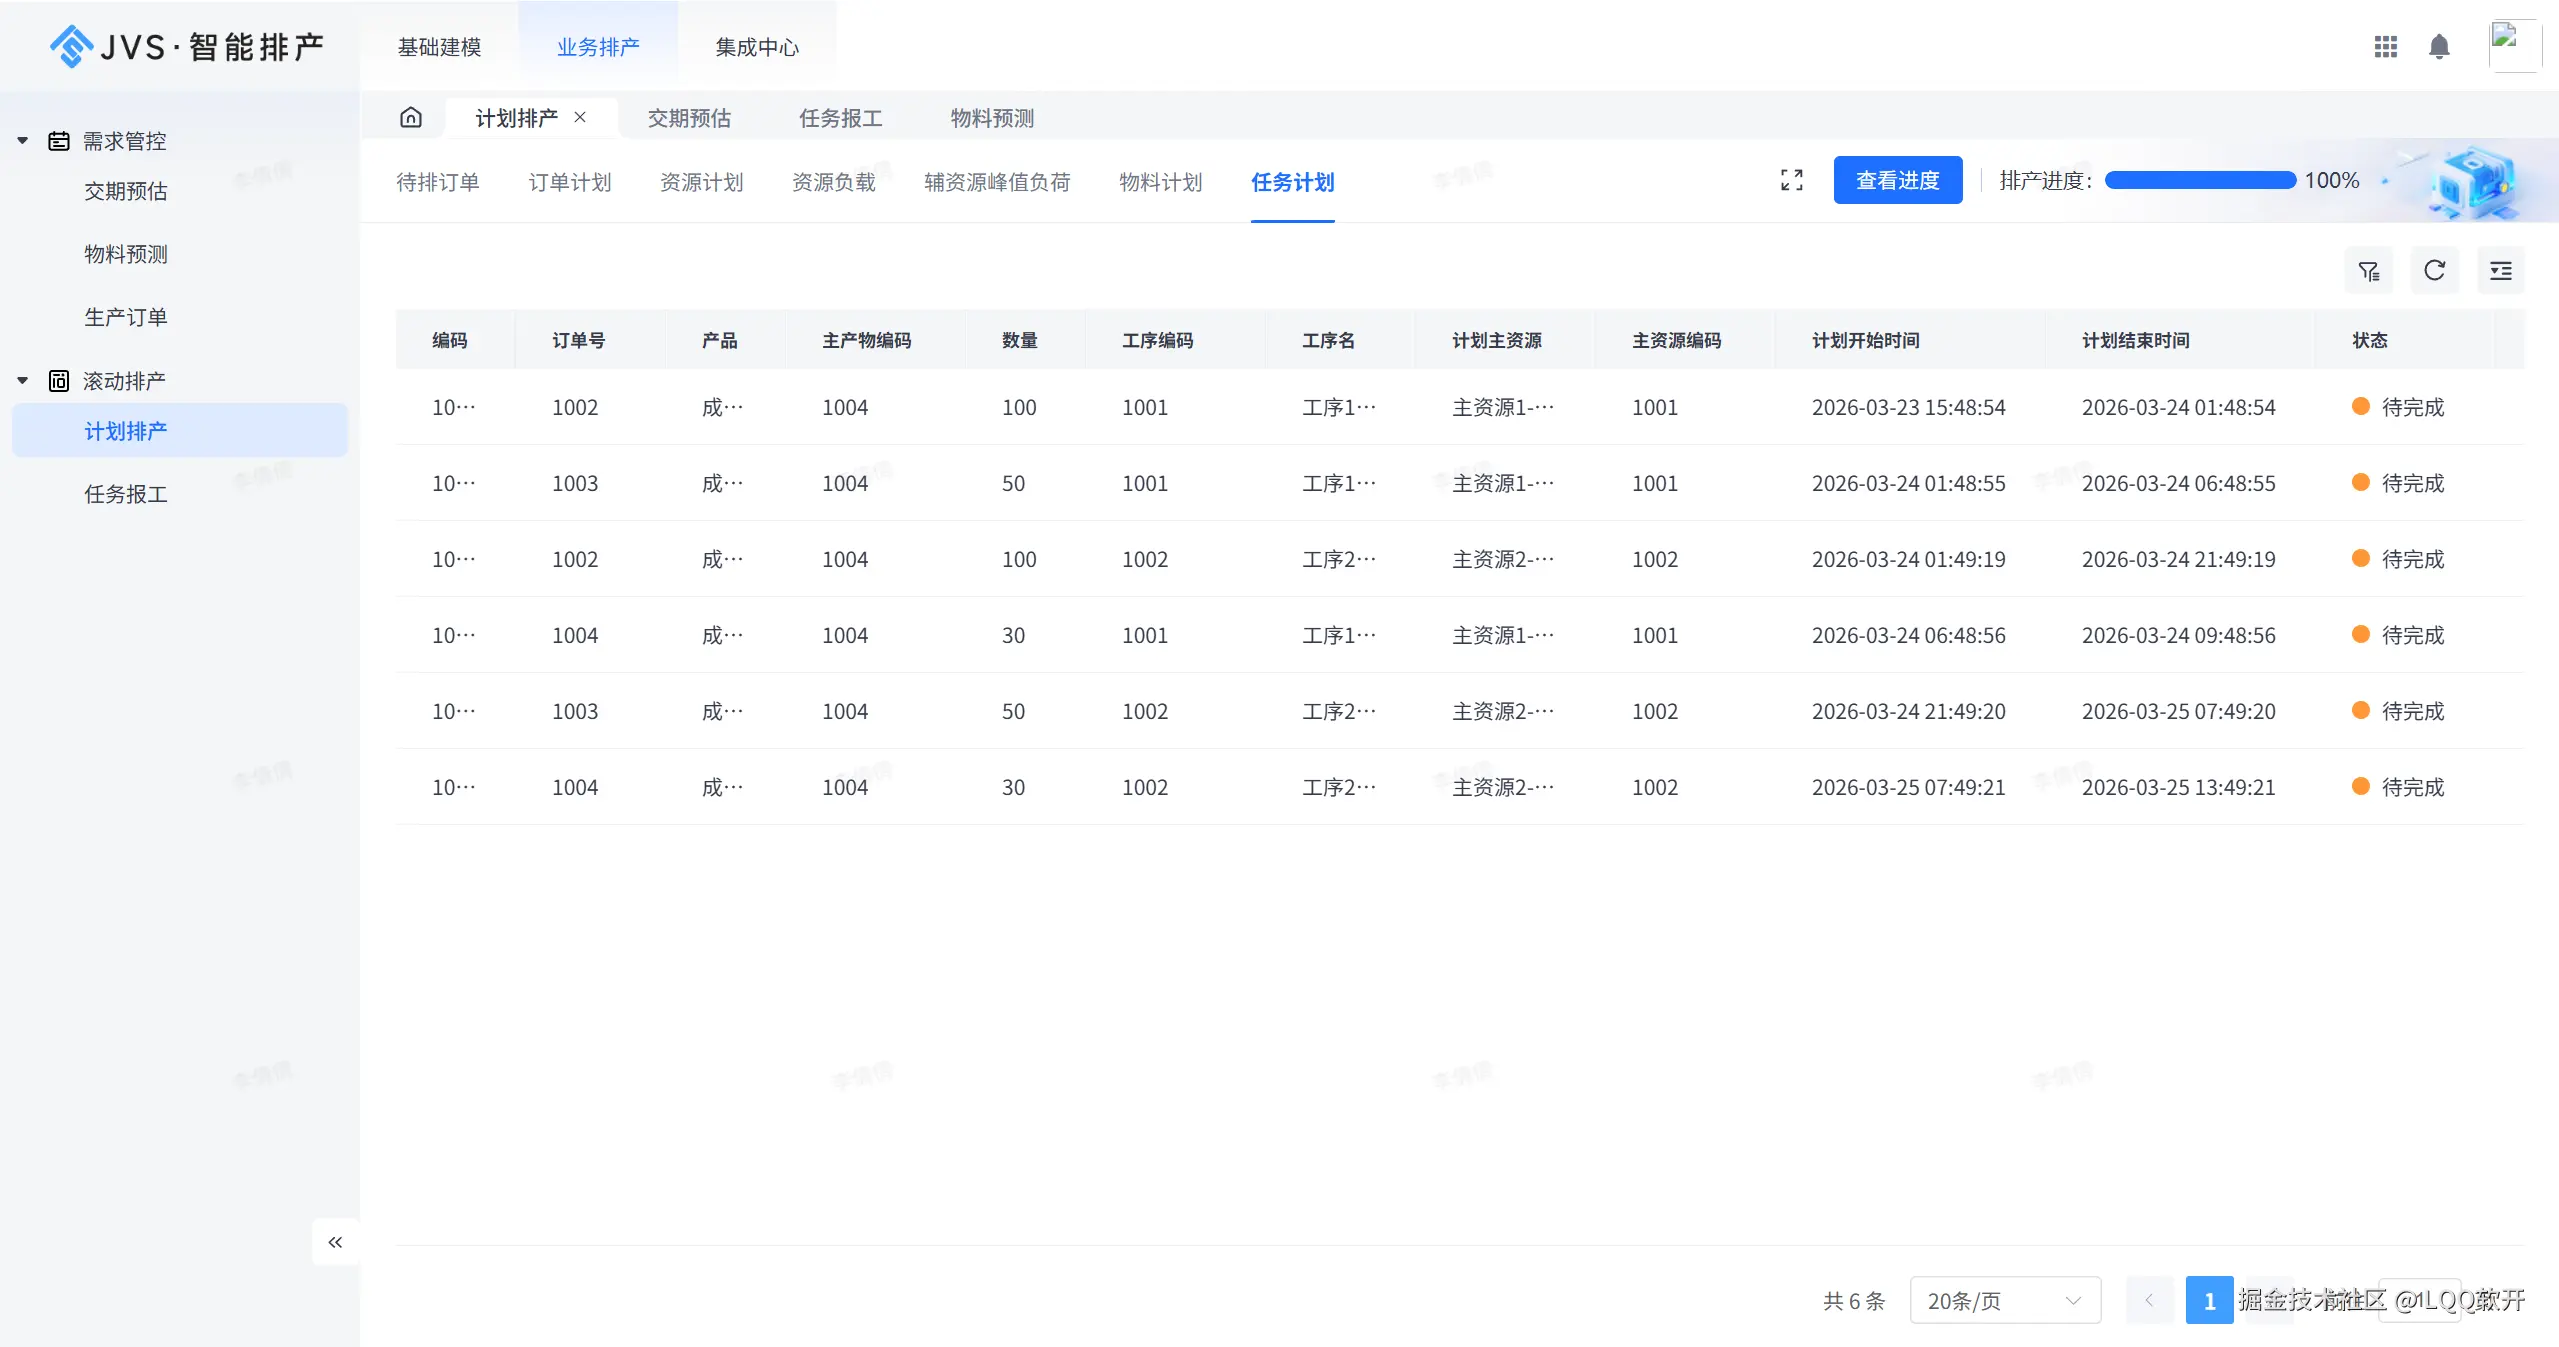Viewport: 2559px width, 1347px height.
Task: Click the 查看进度 button
Action: [x=1896, y=179]
